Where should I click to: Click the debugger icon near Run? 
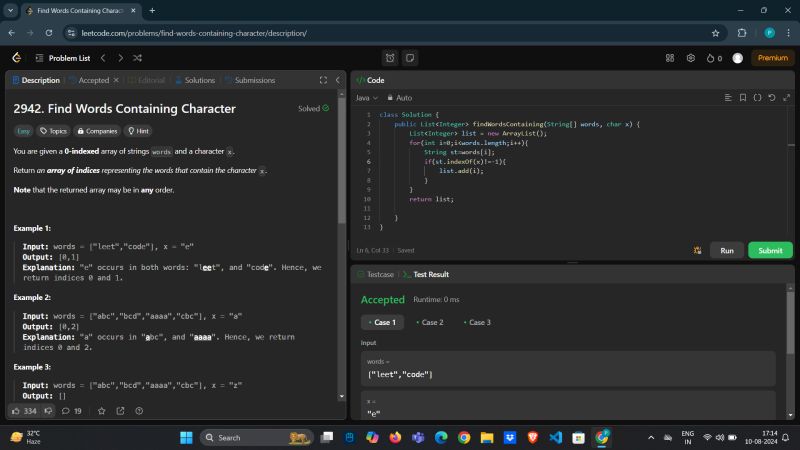click(697, 251)
